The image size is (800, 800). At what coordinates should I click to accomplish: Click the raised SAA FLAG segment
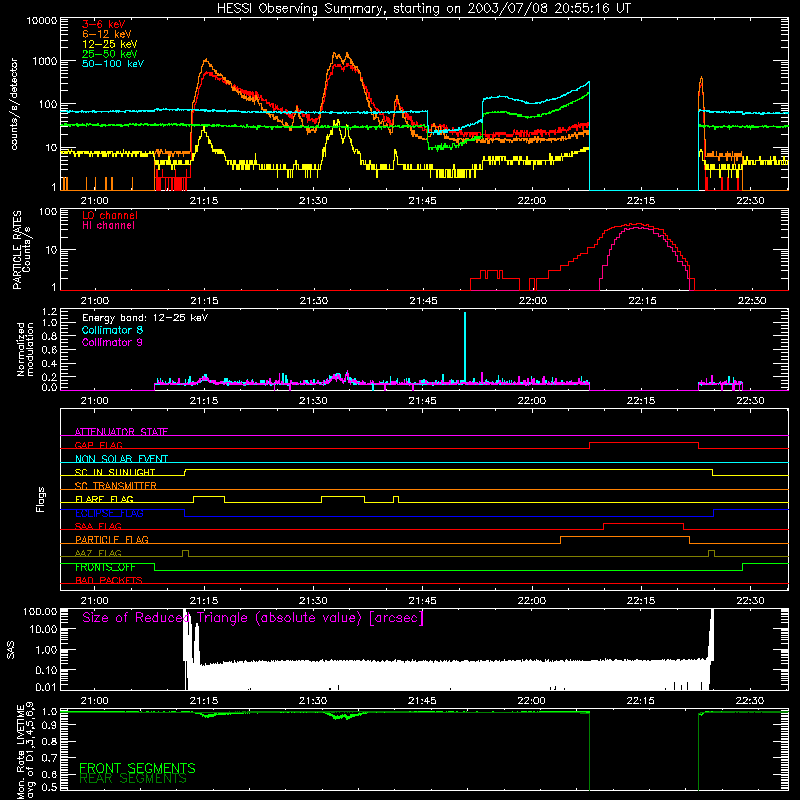[x=643, y=523]
